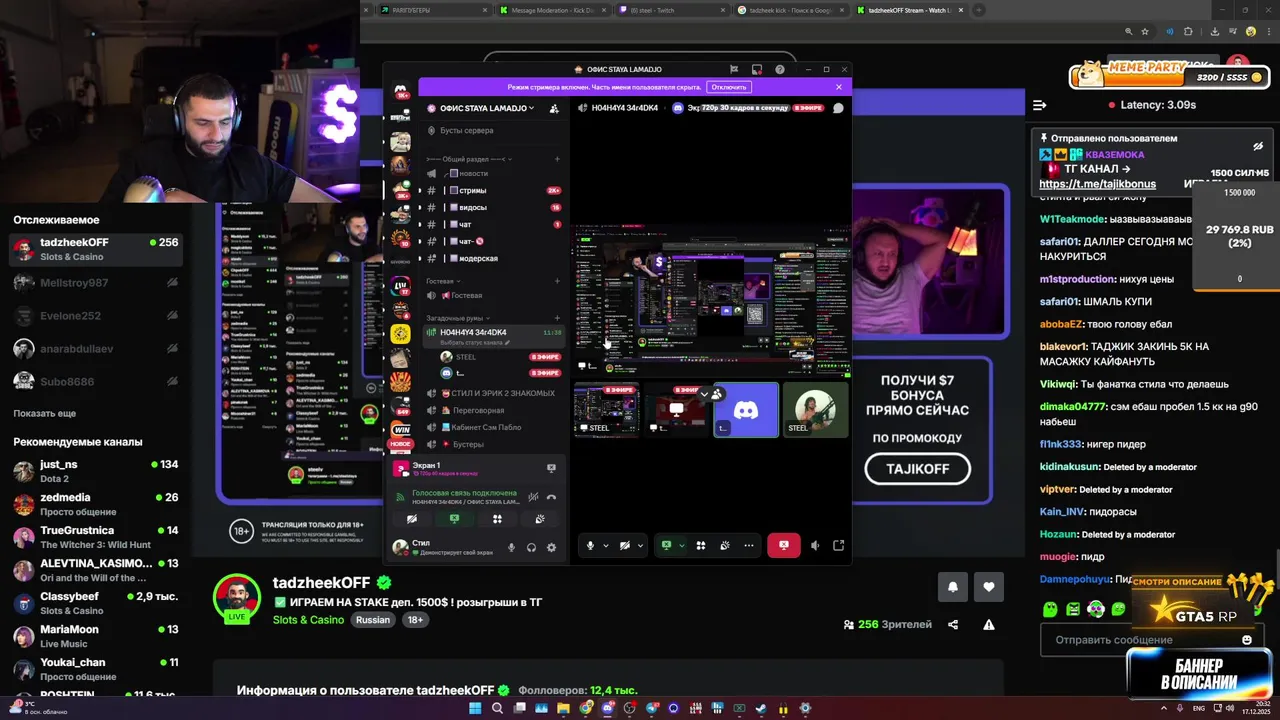Collapse Общий раздел channel category
This screenshot has width=1280, height=720.
tap(470, 159)
